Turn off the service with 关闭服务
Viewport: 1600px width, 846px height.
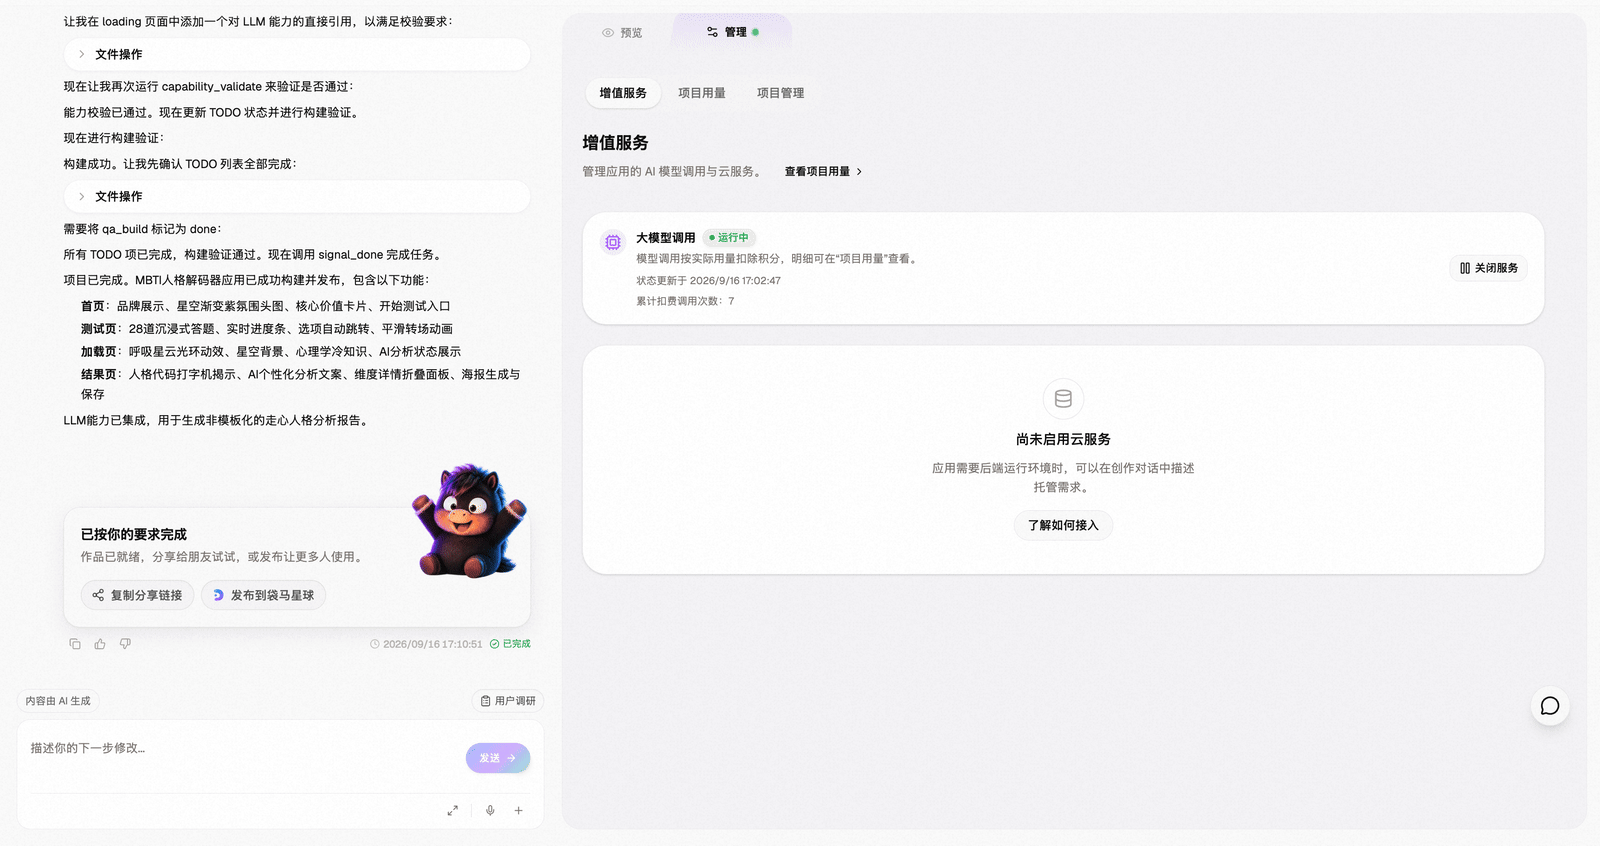pyautogui.click(x=1489, y=268)
